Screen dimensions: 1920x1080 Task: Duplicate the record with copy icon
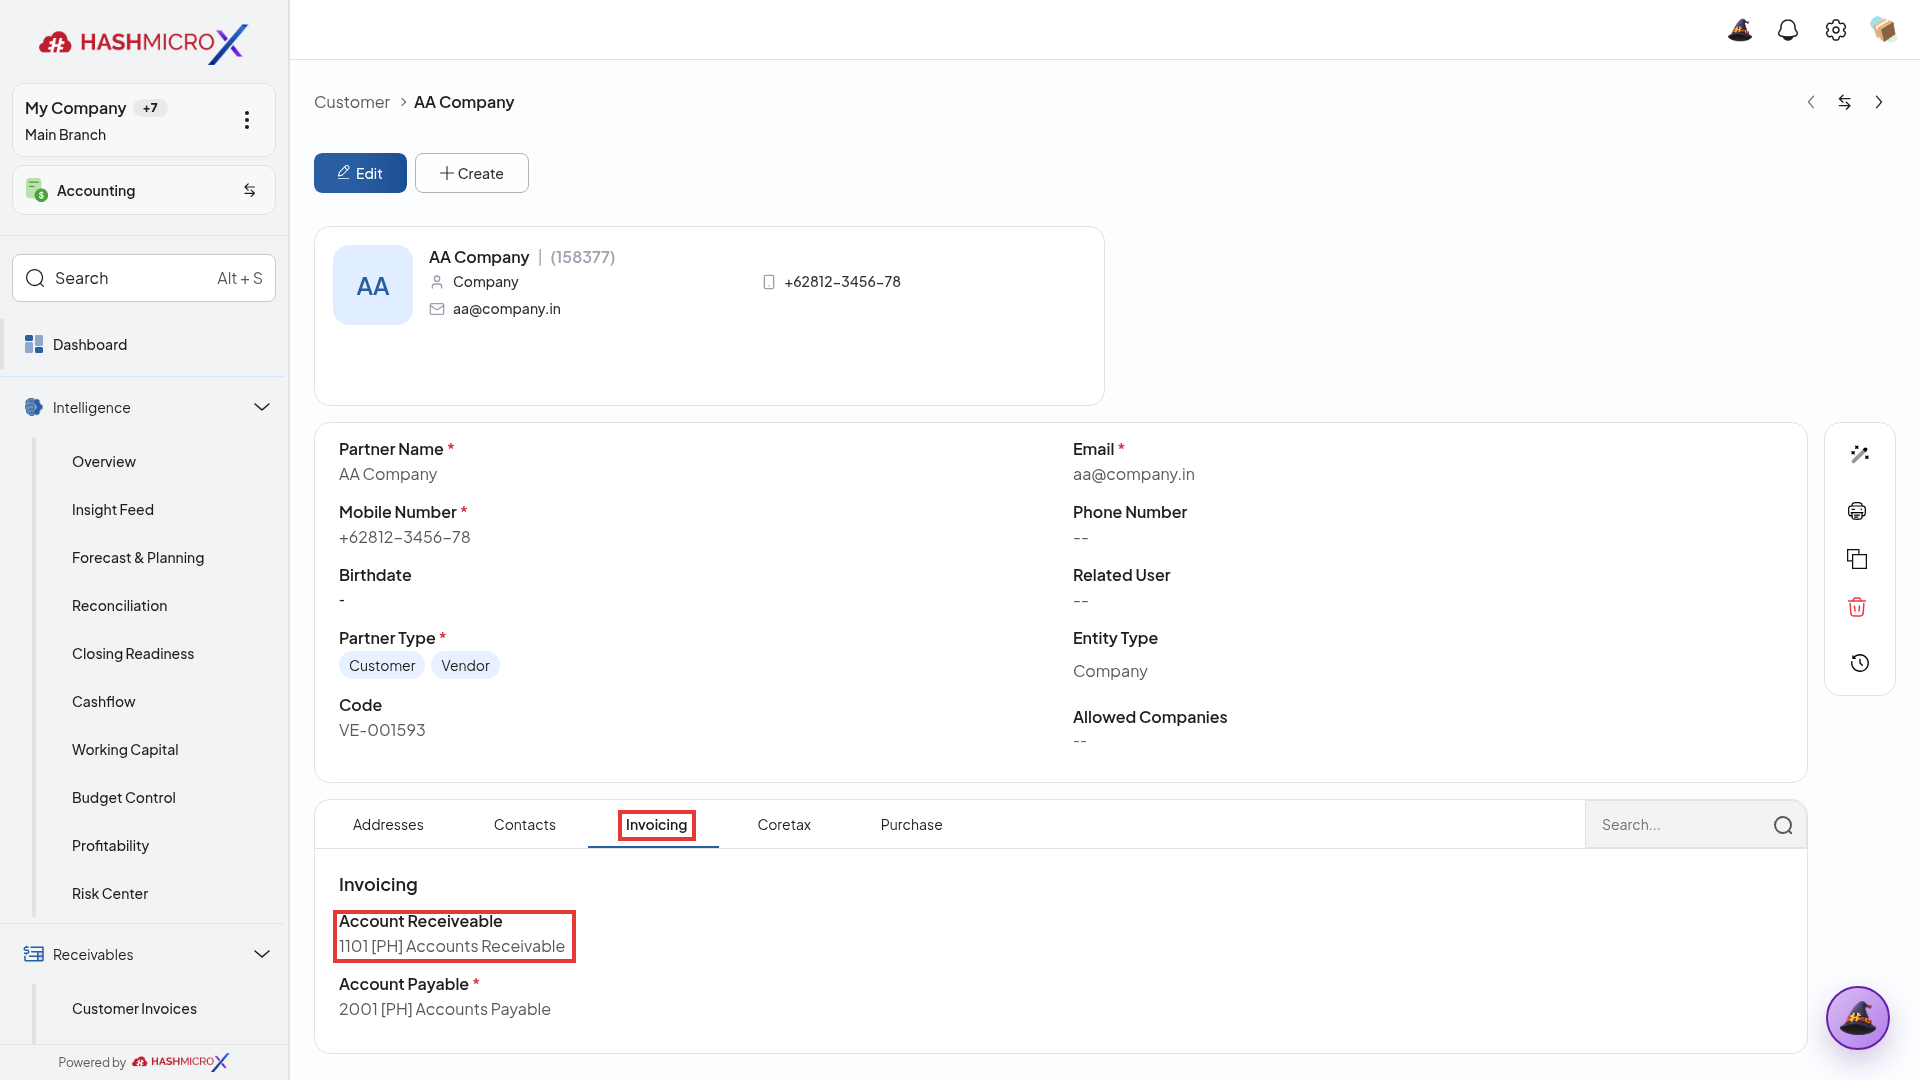[1857, 559]
